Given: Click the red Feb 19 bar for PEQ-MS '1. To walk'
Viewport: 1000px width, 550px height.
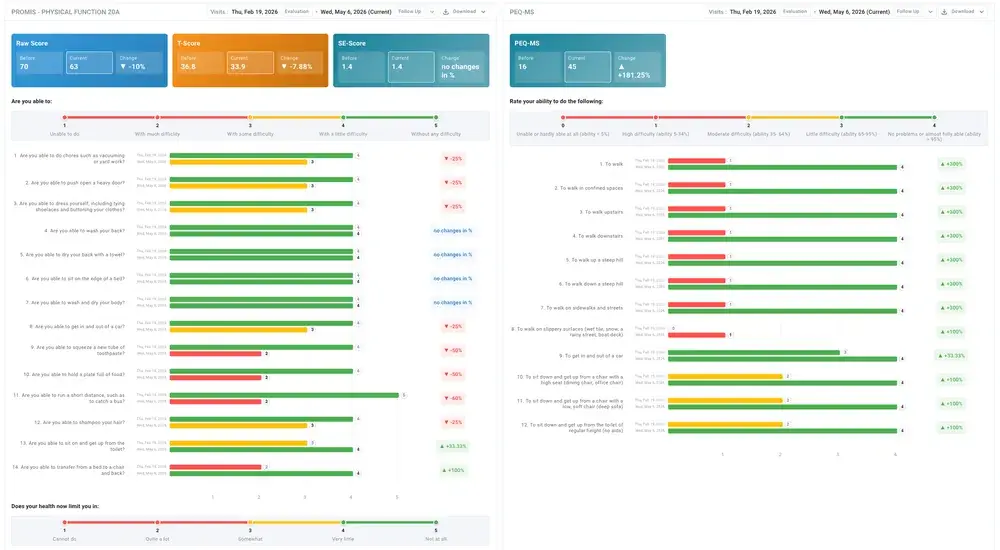Looking at the screenshot, I should [696, 161].
